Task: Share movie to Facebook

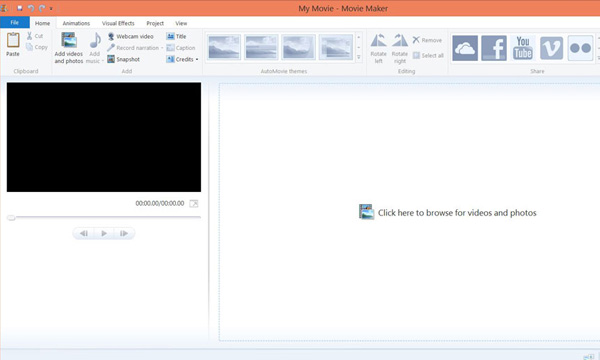Action: point(494,48)
